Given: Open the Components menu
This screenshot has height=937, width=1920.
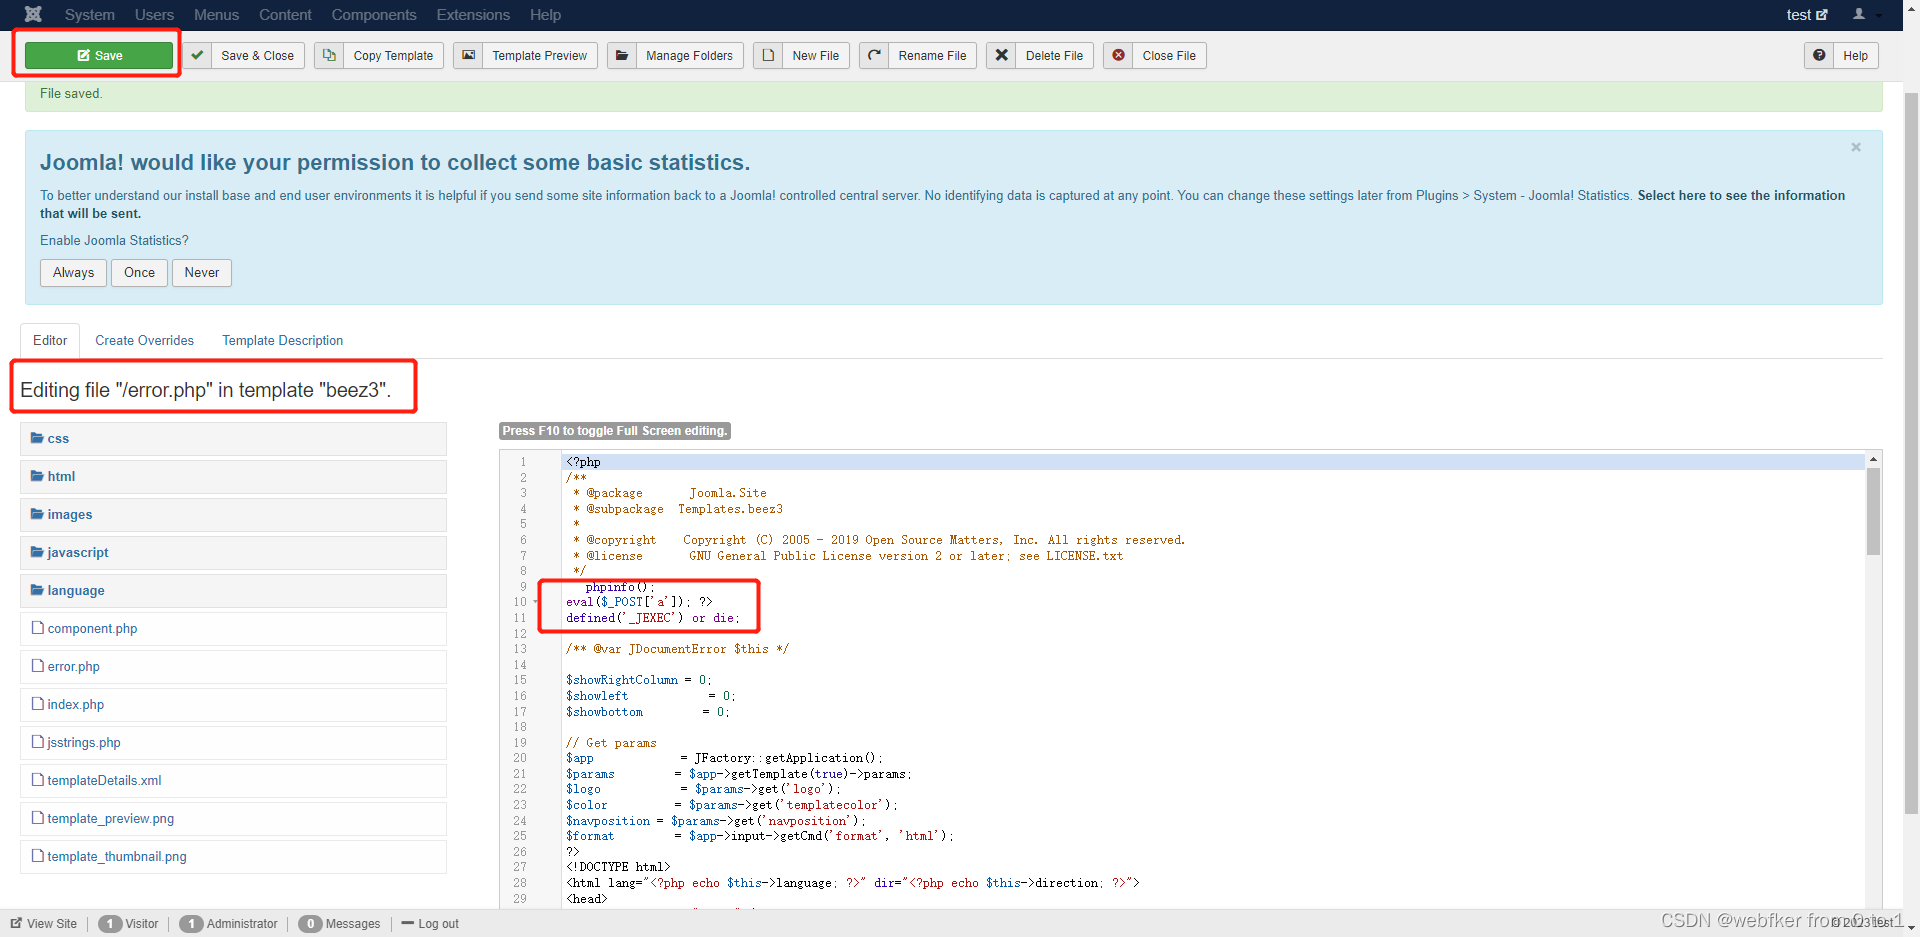Looking at the screenshot, I should coord(374,15).
